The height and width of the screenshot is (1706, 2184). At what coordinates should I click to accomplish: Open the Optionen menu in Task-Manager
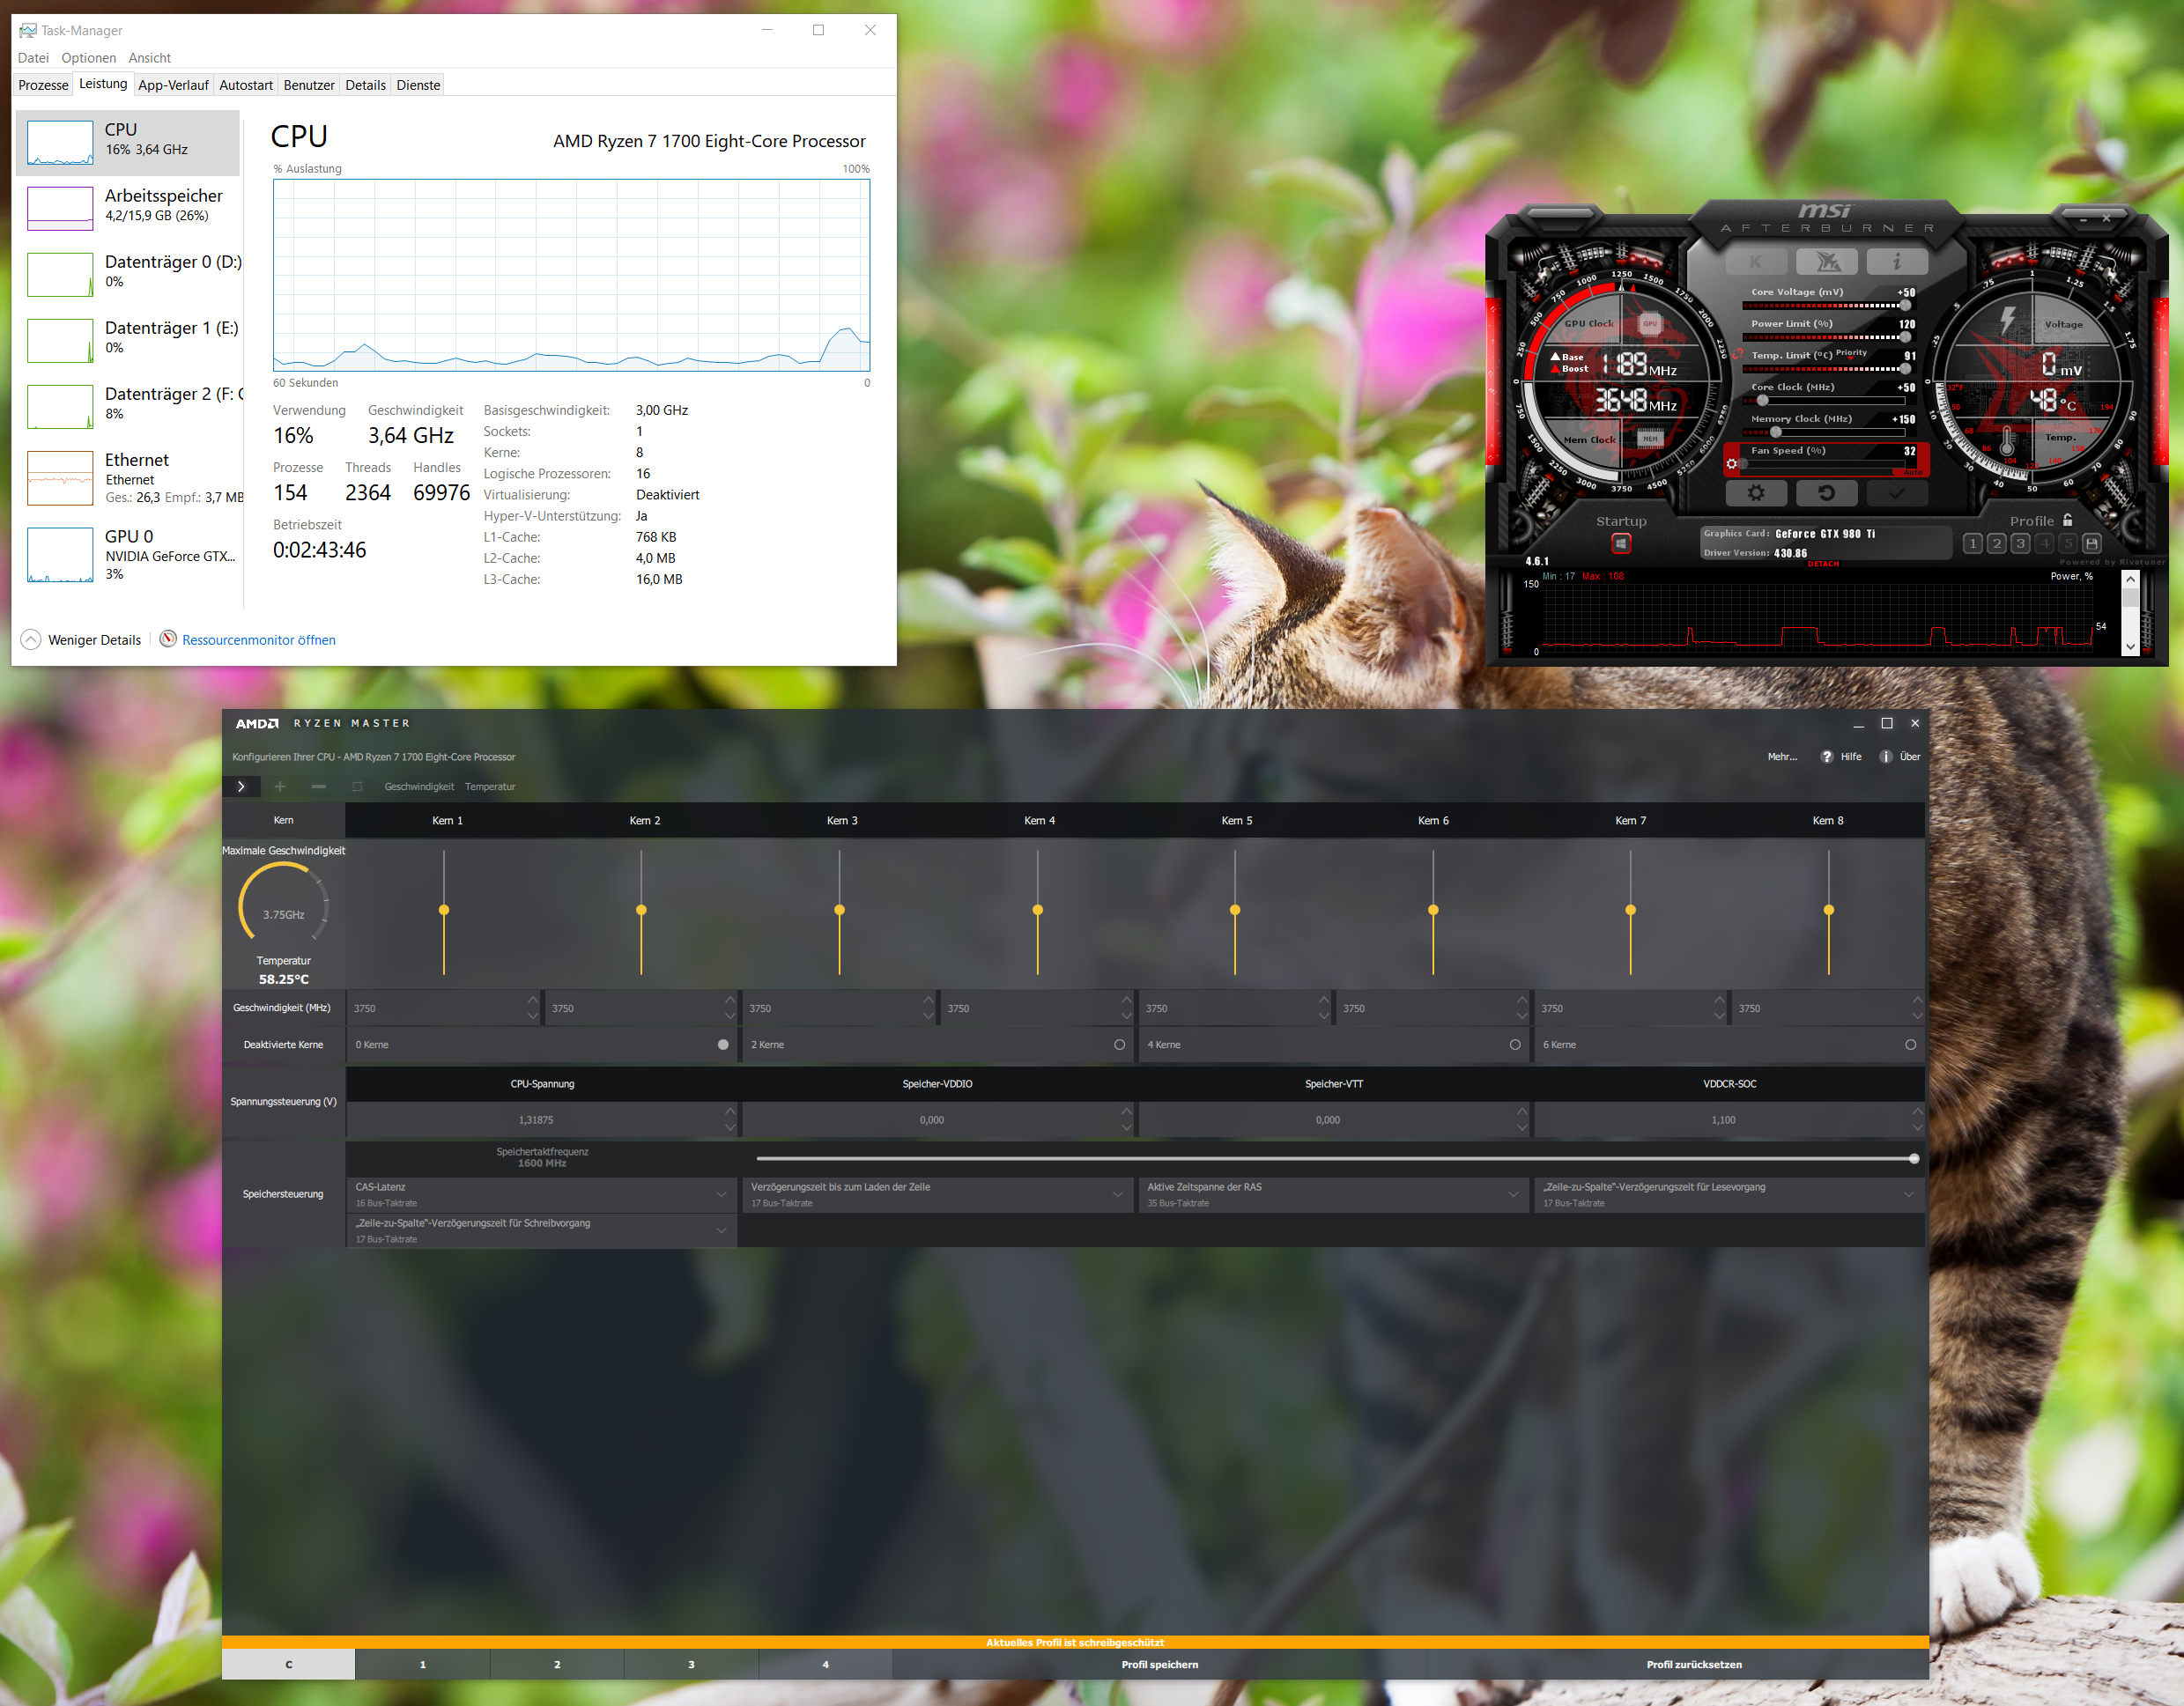point(88,58)
